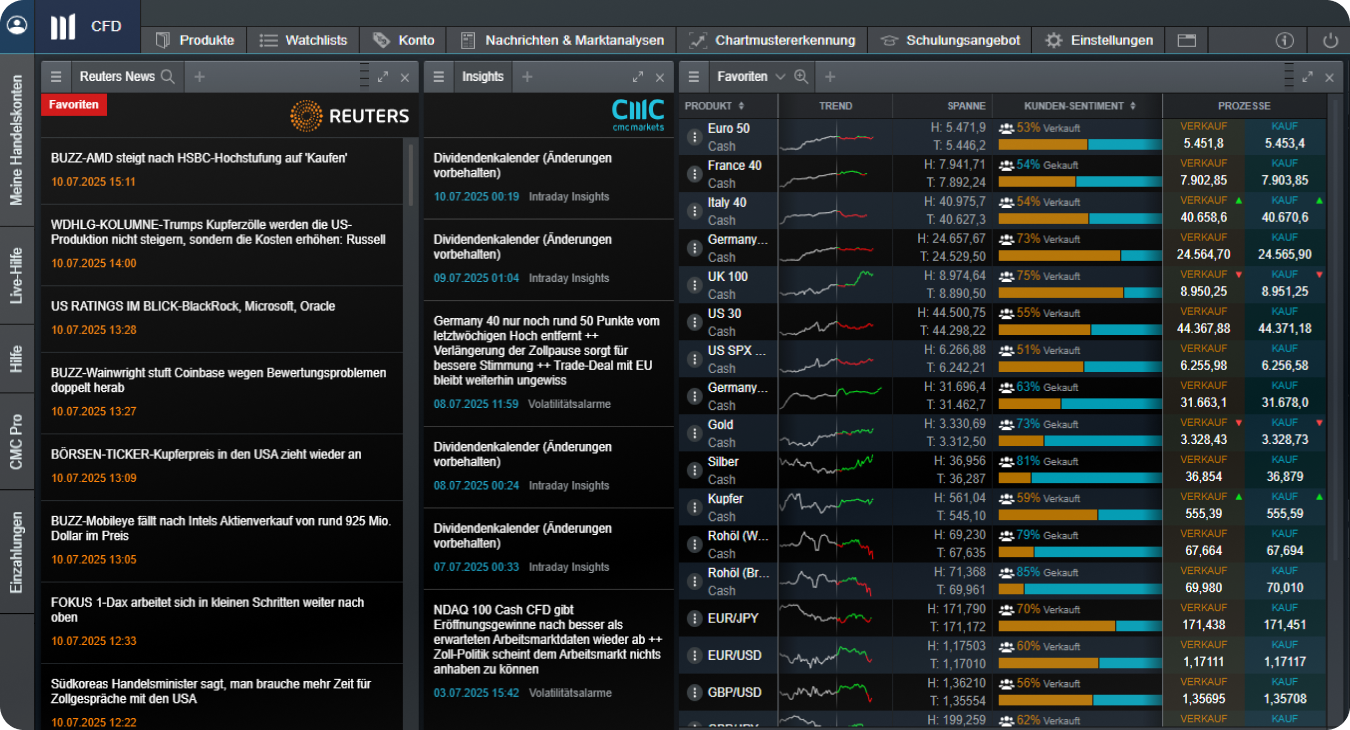Open BUZZ-AMD HSBC-Hochstufung news headline
Viewport: 1350px width, 730px height.
[x=199, y=158]
